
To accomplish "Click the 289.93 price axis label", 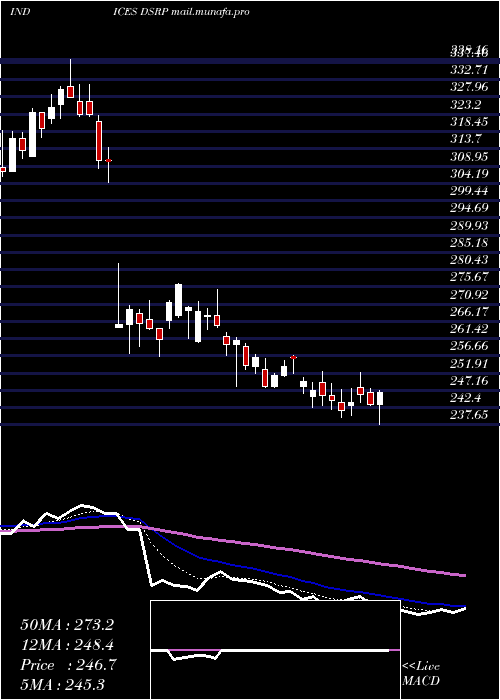I will pos(470,225).
